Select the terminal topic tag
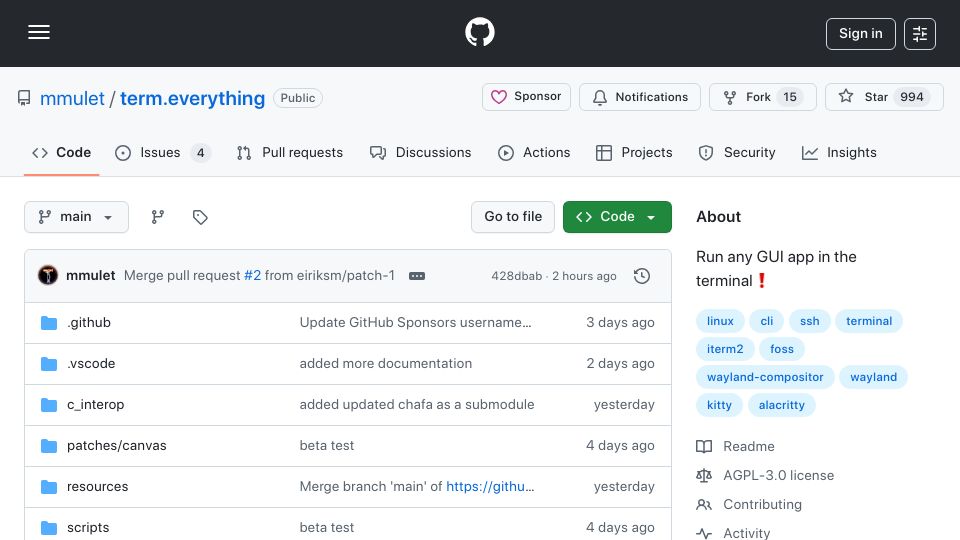The image size is (960, 540). coord(869,321)
